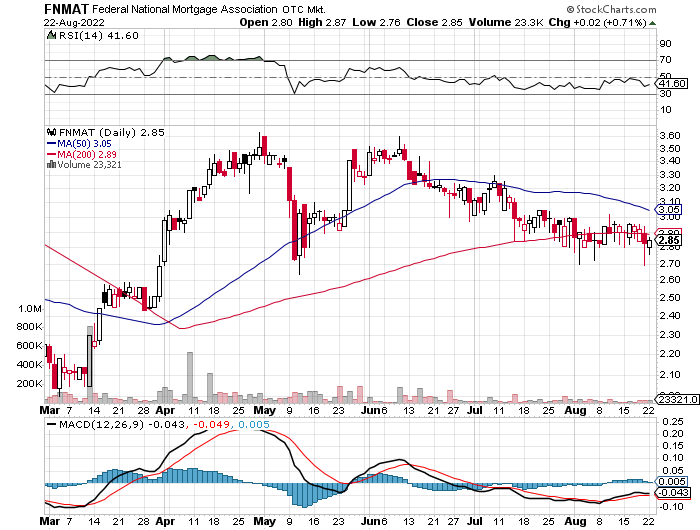The width and height of the screenshot is (700, 530).
Task: Click the 'MA(200) 2.89' legend text
Action: [x=87, y=154]
